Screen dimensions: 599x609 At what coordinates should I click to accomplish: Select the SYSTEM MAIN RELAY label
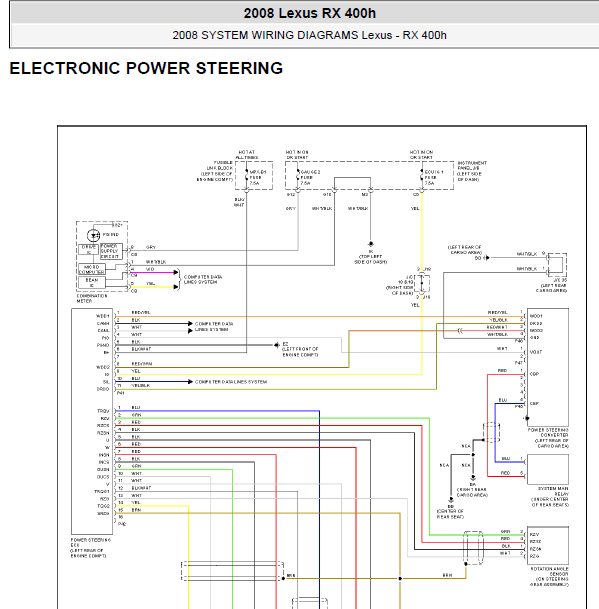pyautogui.click(x=550, y=496)
